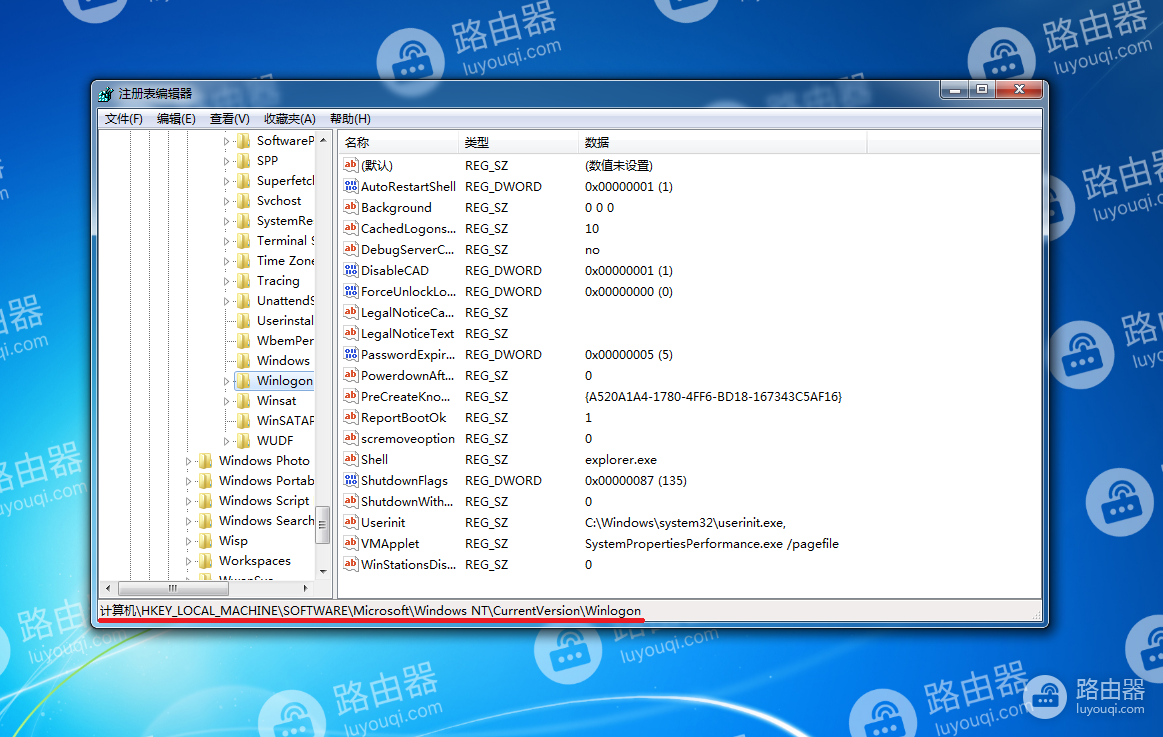Click the SystemPropertiesPerformance.exe /pagefile data
The image size is (1163, 737).
(711, 543)
